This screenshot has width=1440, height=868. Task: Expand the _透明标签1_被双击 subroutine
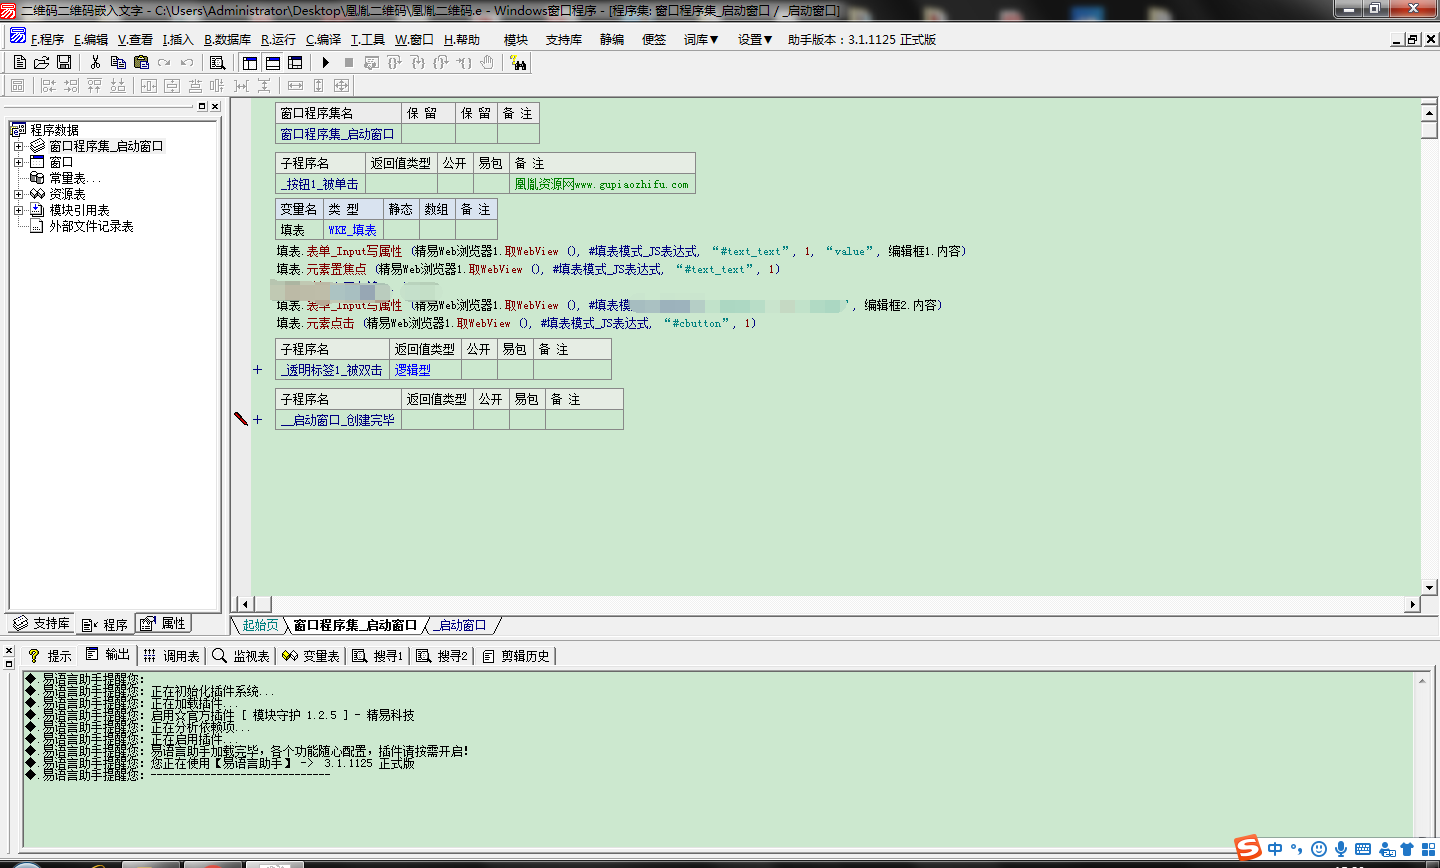pos(257,369)
